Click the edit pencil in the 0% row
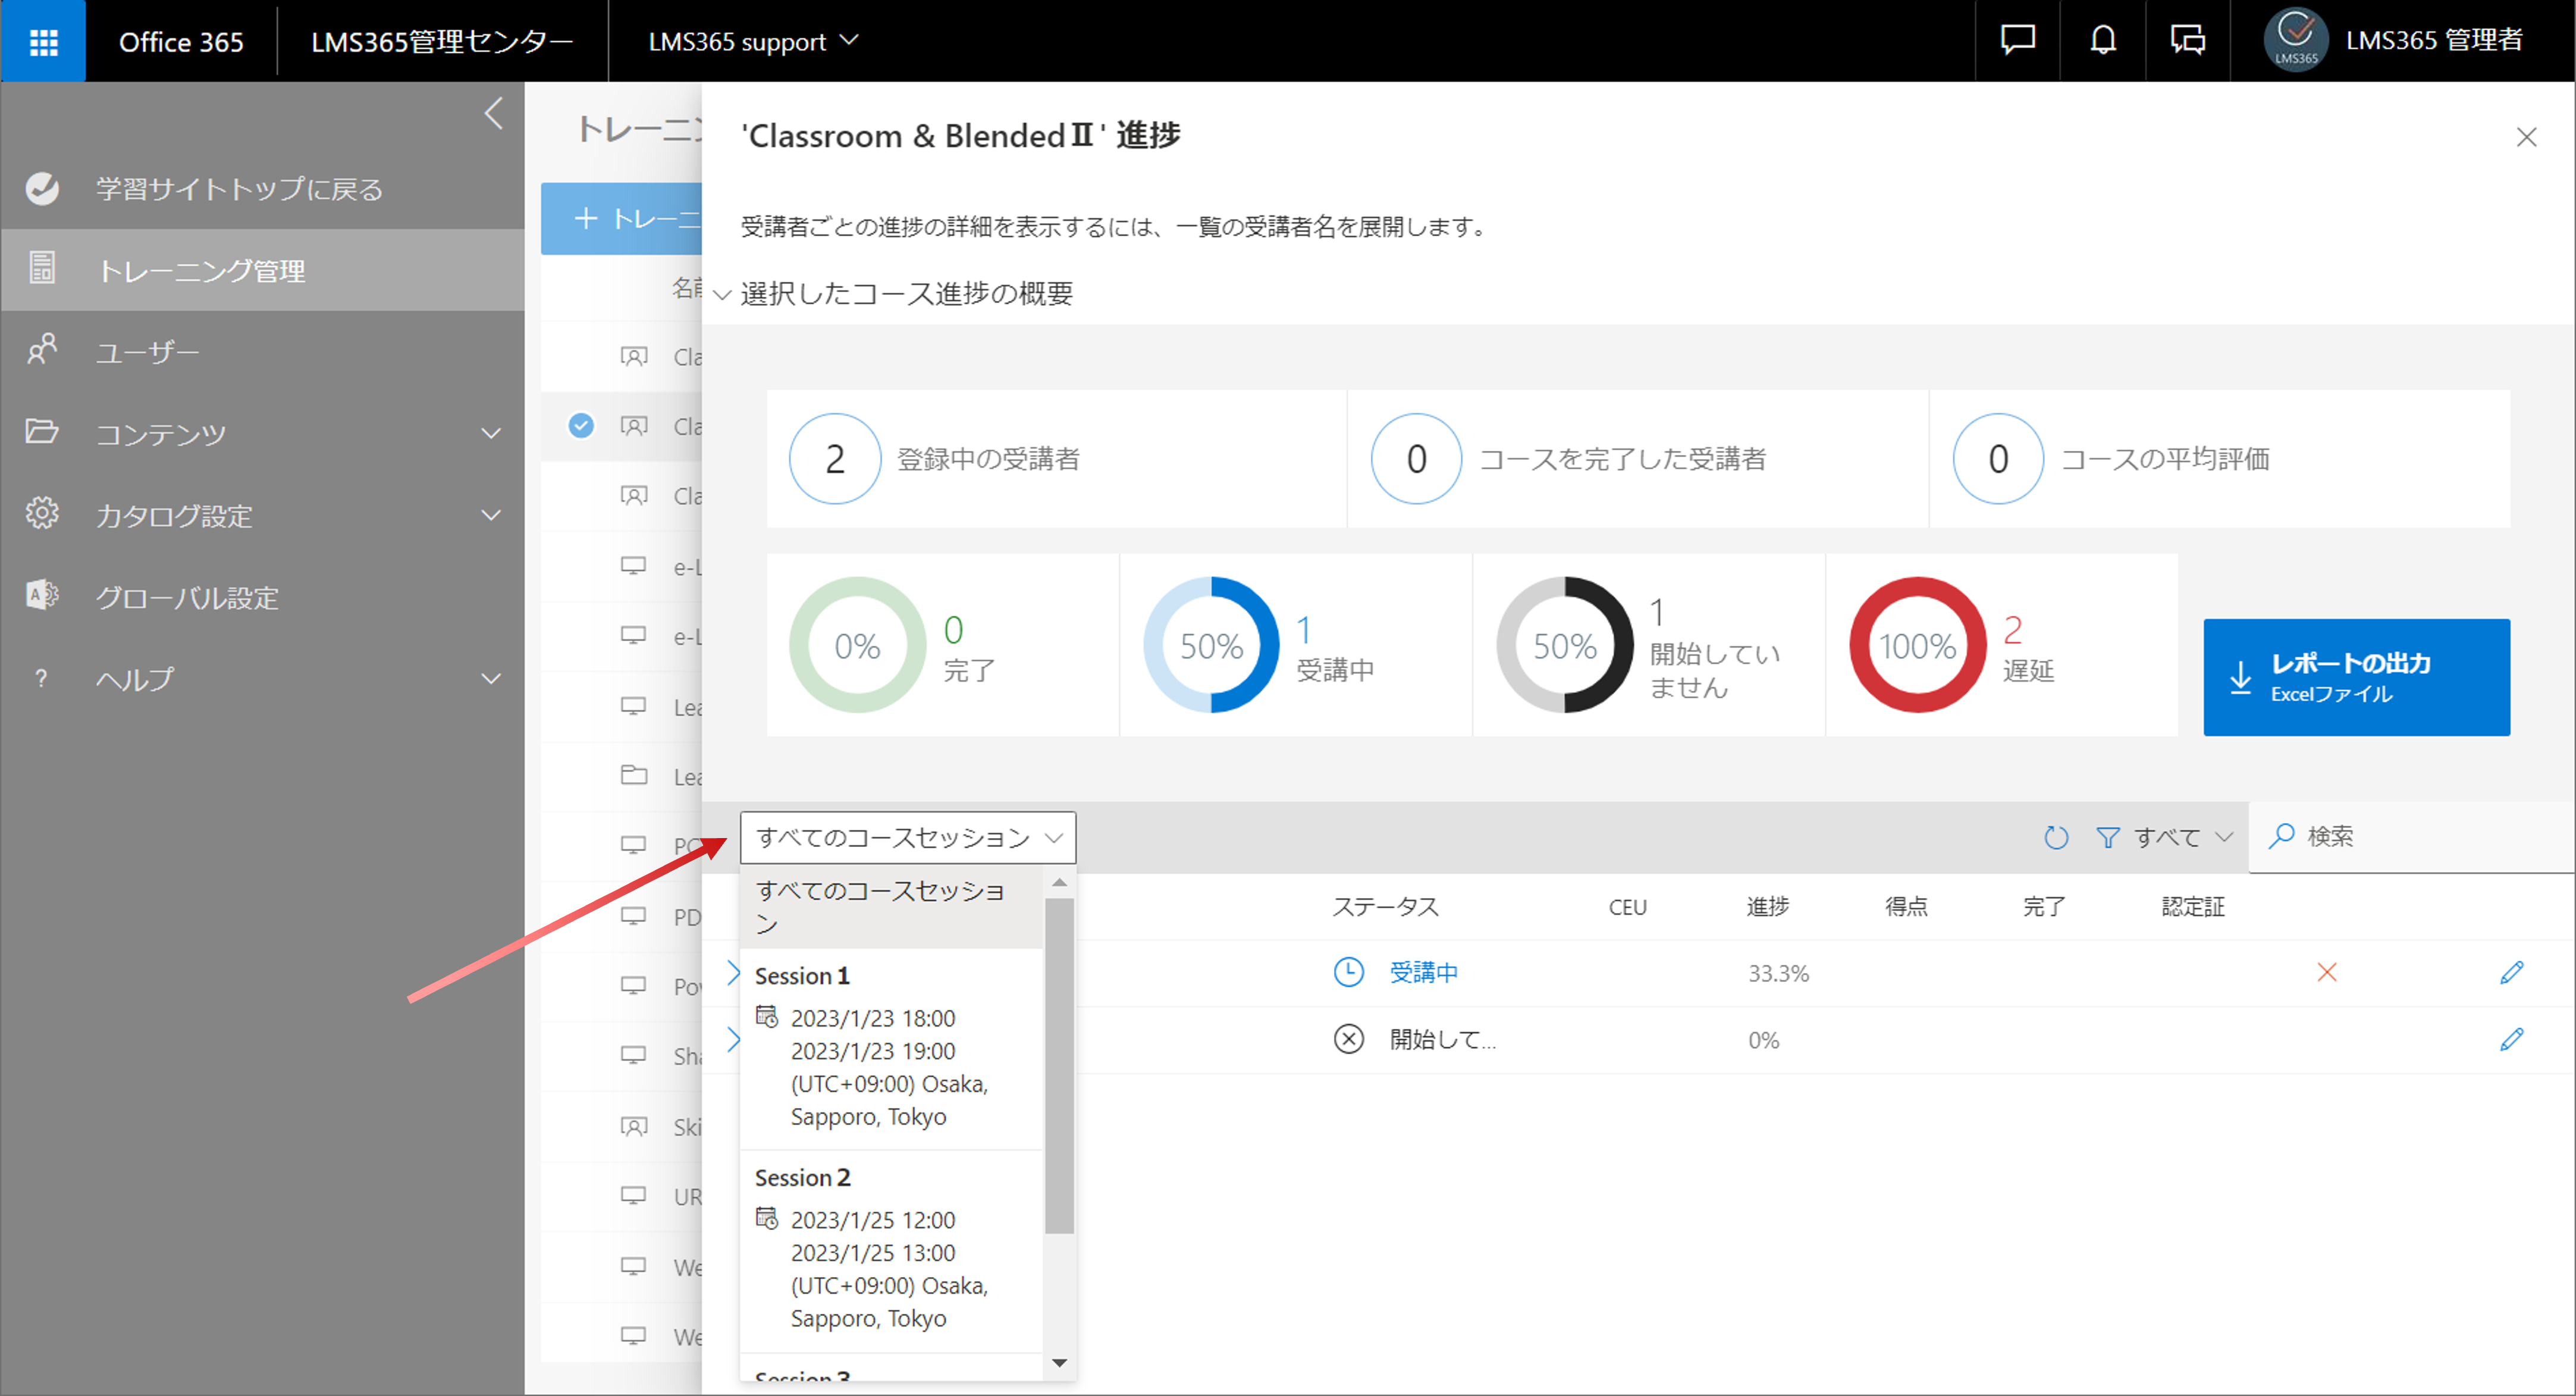Screen dimensions: 2576x1396 [x=2511, y=1039]
